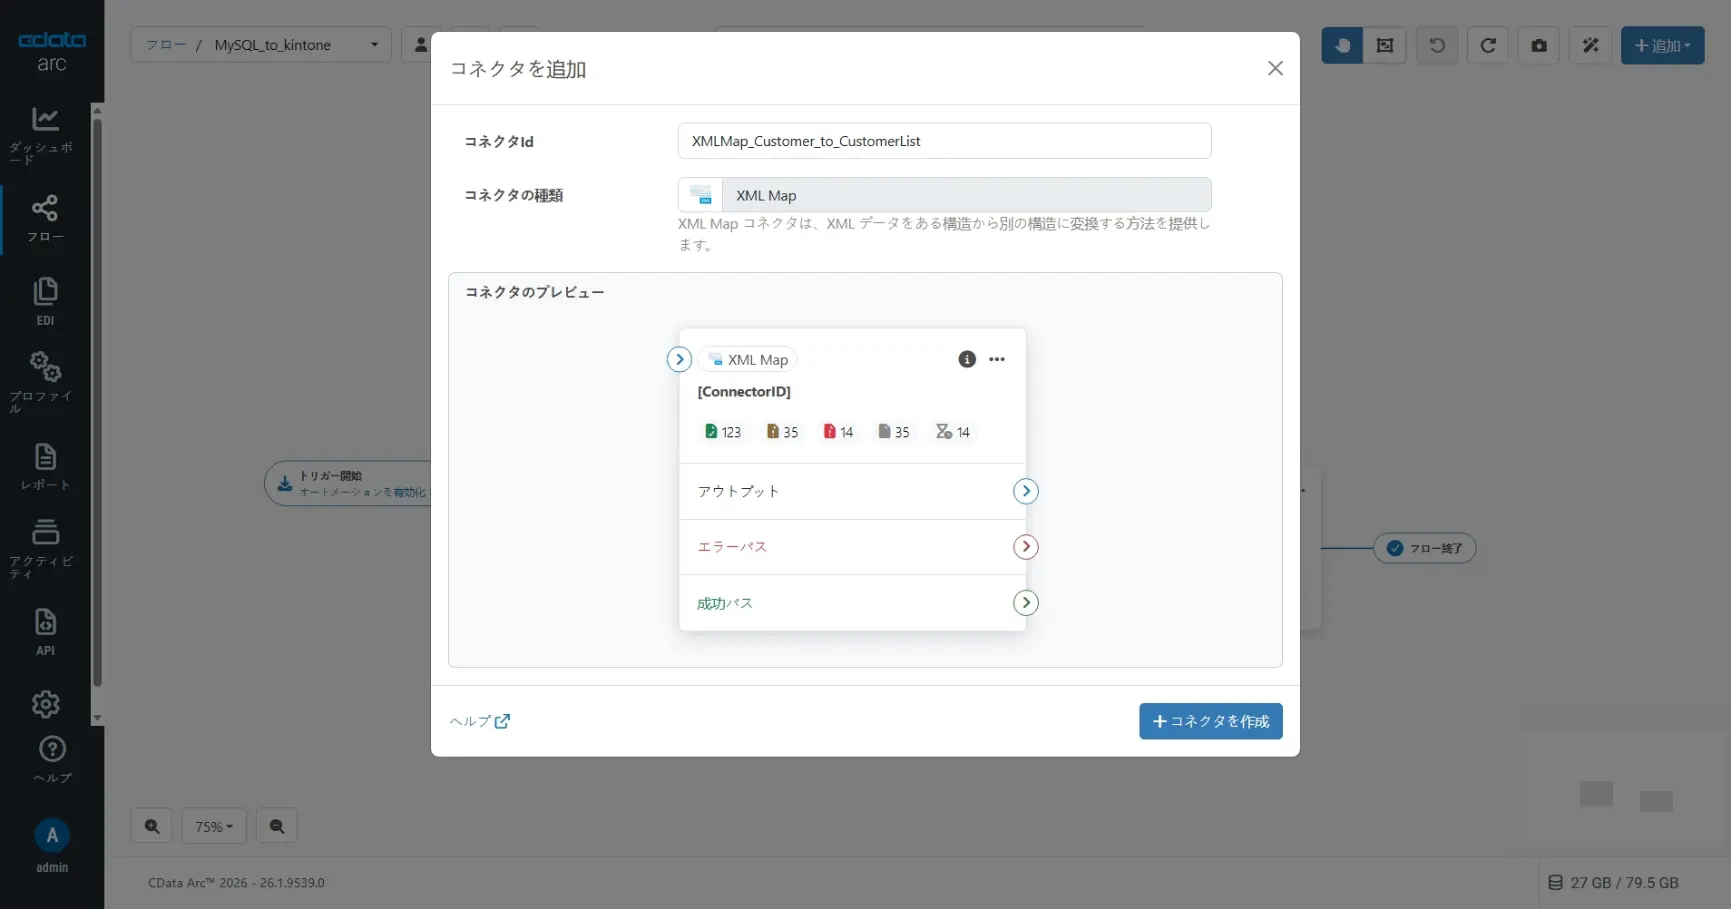The image size is (1731, 909).
Task: Open the ダッシュボード sidebar item
Action: click(45, 135)
